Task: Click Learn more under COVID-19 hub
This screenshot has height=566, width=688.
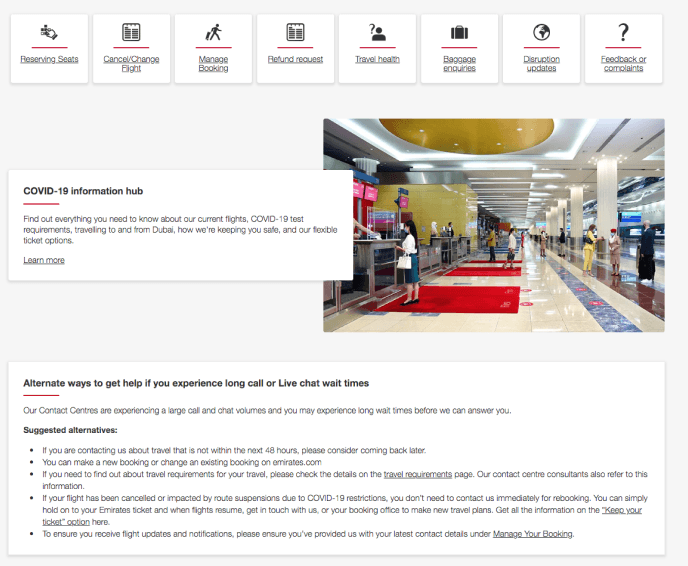Action: pyautogui.click(x=44, y=260)
